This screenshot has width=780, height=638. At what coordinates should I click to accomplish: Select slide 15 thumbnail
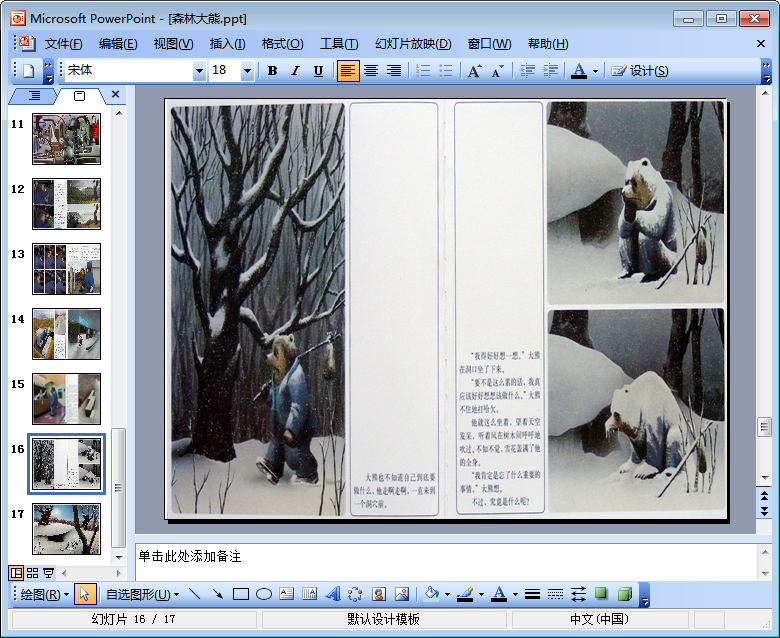[x=67, y=399]
